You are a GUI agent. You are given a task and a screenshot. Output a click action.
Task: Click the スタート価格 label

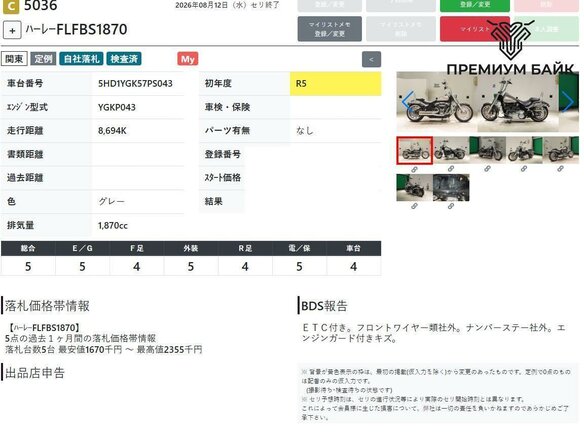click(223, 178)
